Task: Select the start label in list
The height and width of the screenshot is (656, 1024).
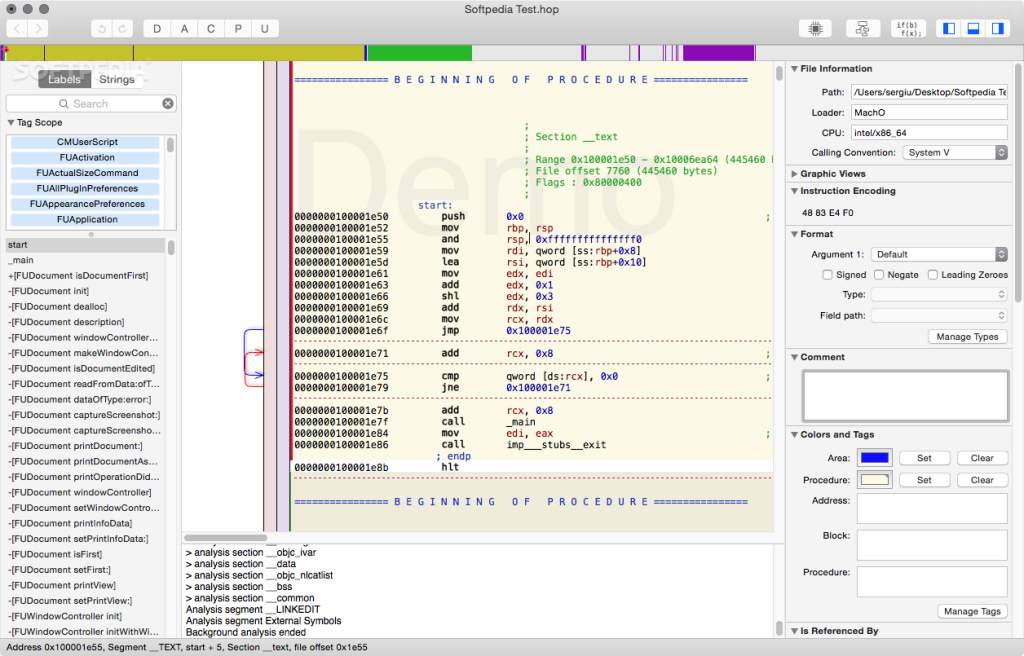Action: pyautogui.click(x=86, y=245)
